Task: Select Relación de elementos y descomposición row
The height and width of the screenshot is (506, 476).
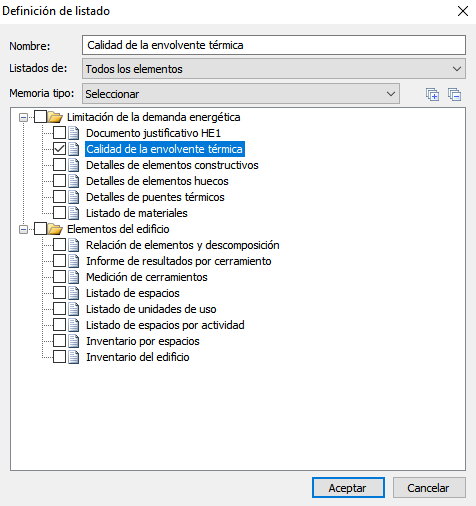Action: click(x=183, y=245)
